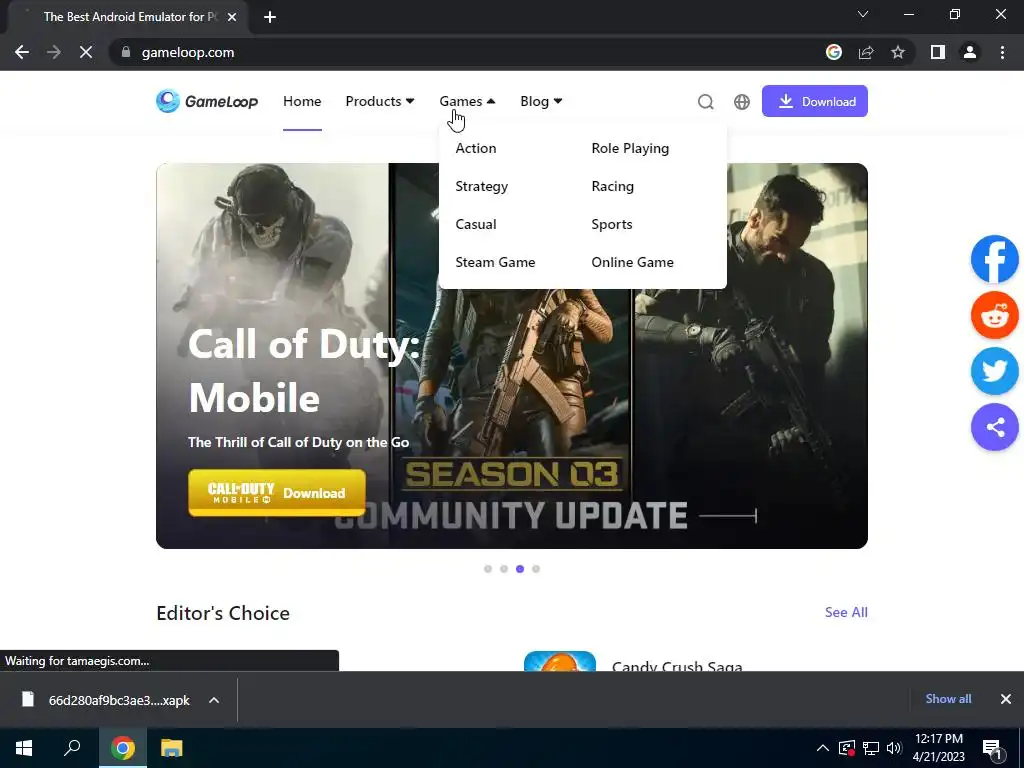This screenshot has width=1024, height=768.
Task: Select Casual games category
Action: [x=476, y=224]
